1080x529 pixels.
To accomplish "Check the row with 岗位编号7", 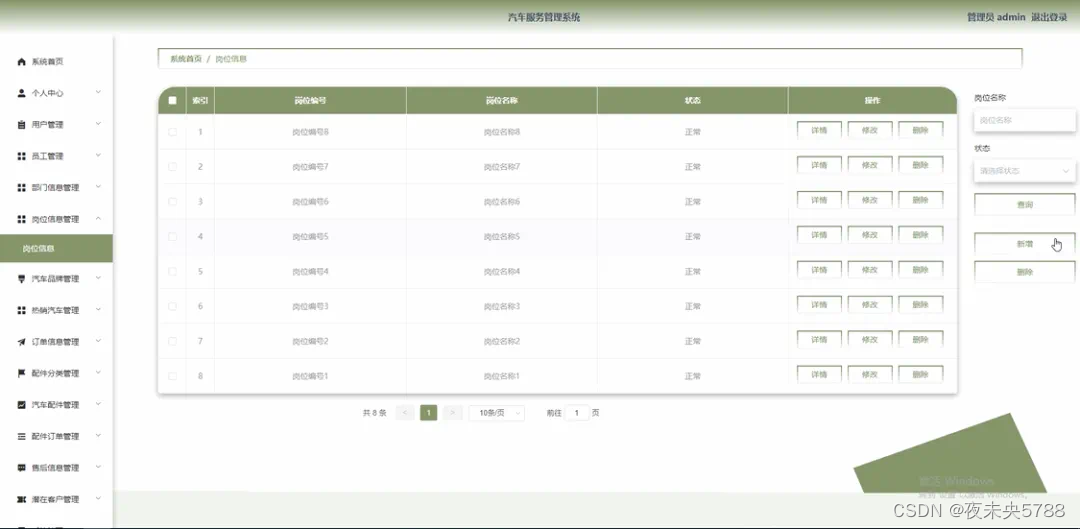I will [x=172, y=167].
